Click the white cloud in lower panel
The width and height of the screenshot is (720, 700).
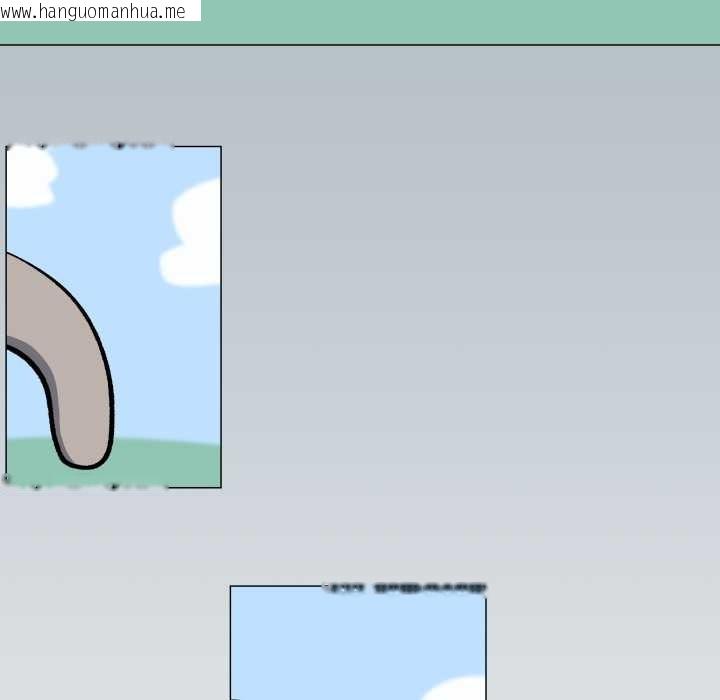click(x=458, y=690)
